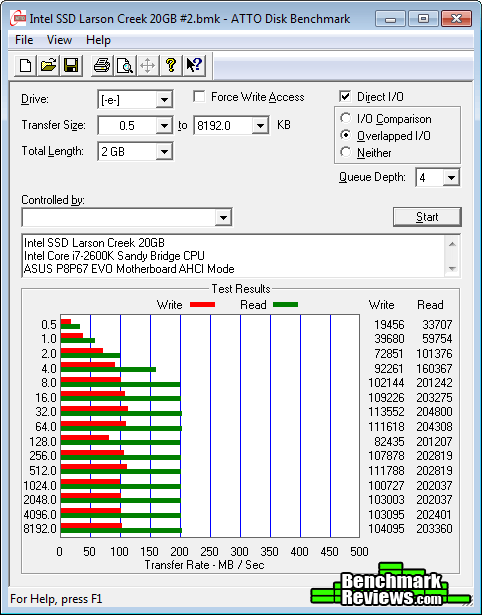
Task: Open About via yellow question mark icon
Action: click(x=171, y=65)
